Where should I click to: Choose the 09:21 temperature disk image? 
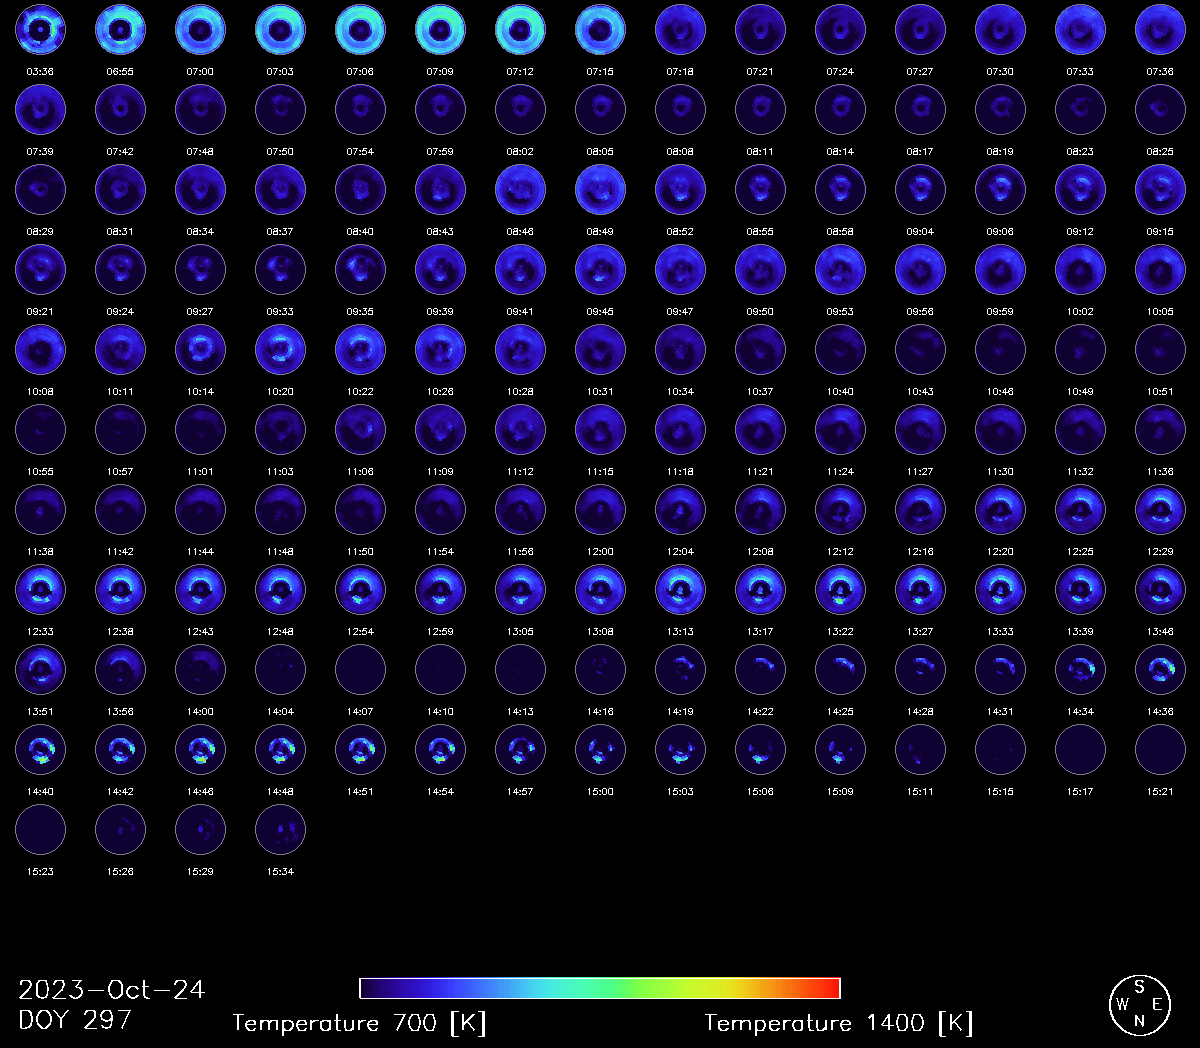click(x=40, y=270)
